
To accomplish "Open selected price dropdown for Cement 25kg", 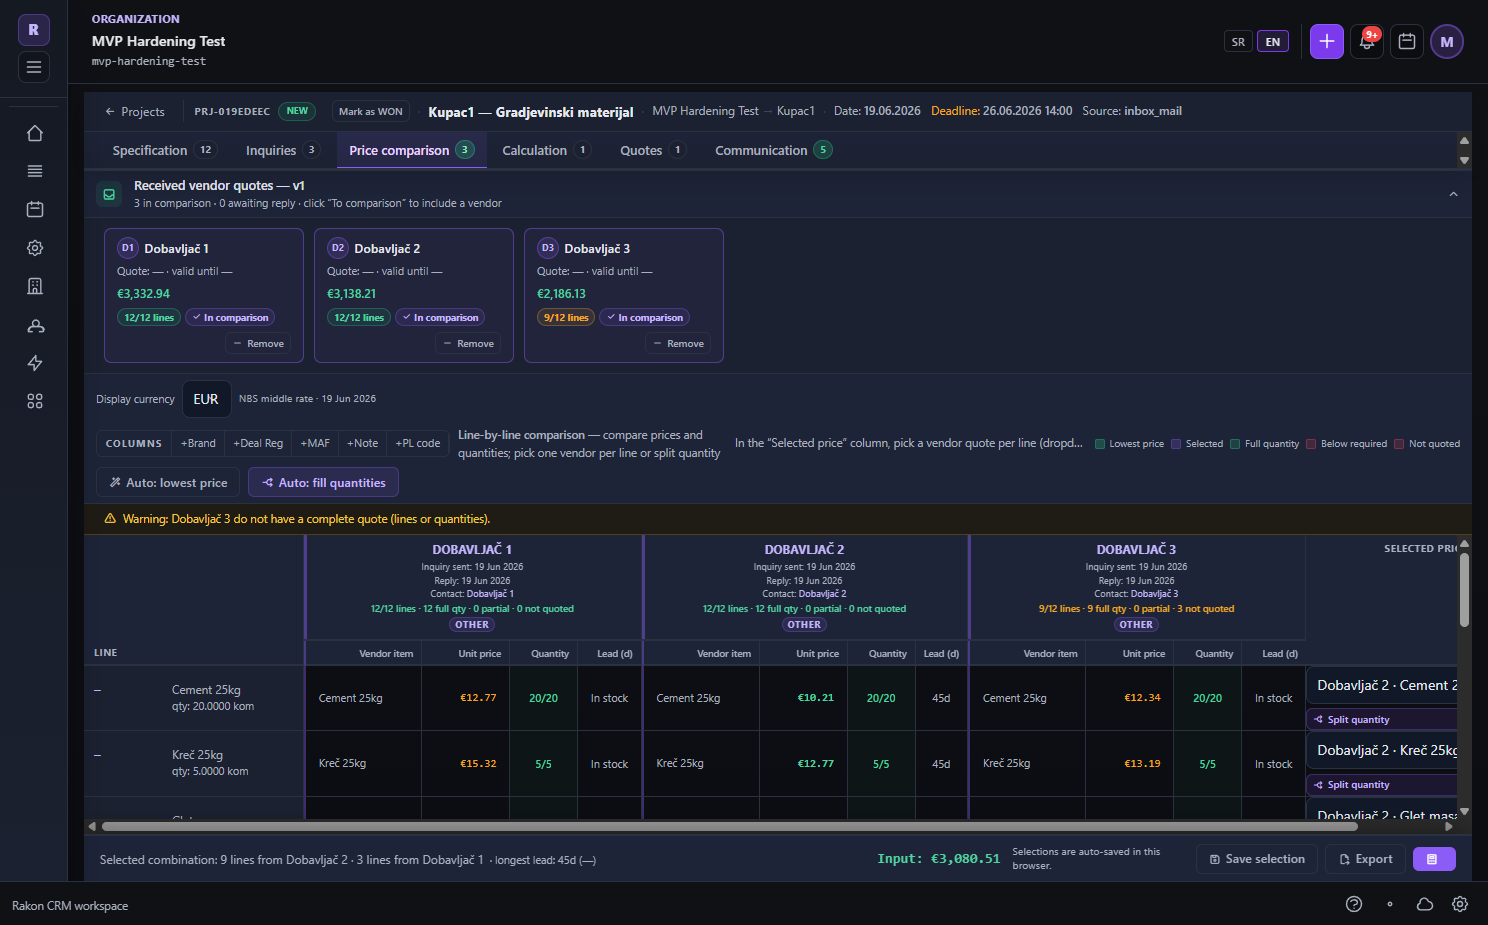I will 1384,686.
